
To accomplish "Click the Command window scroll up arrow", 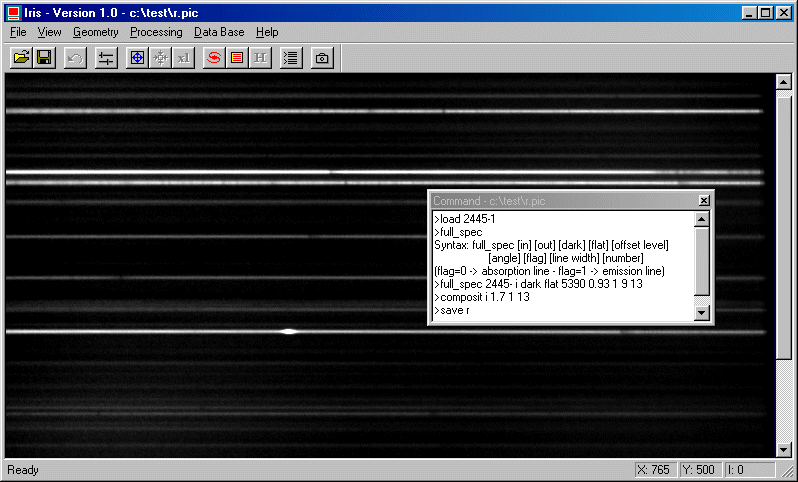I will coord(702,219).
